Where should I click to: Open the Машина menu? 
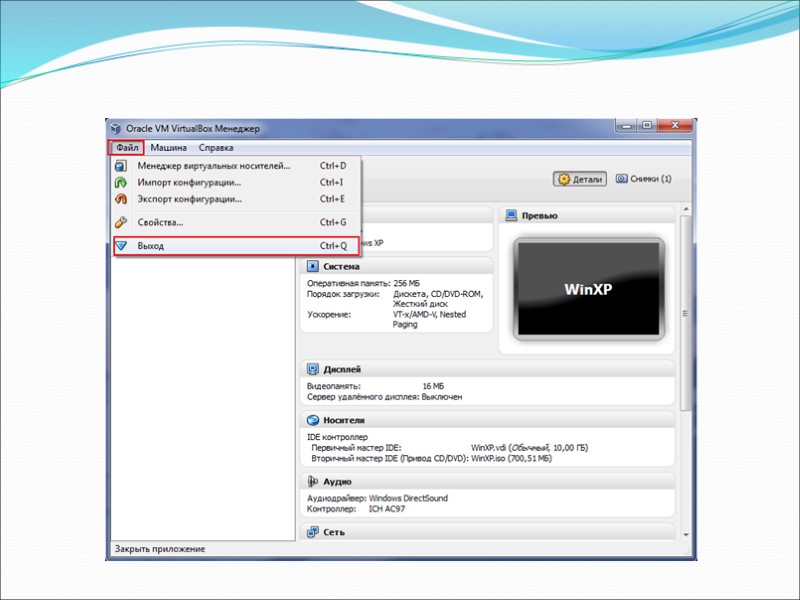pyautogui.click(x=168, y=148)
